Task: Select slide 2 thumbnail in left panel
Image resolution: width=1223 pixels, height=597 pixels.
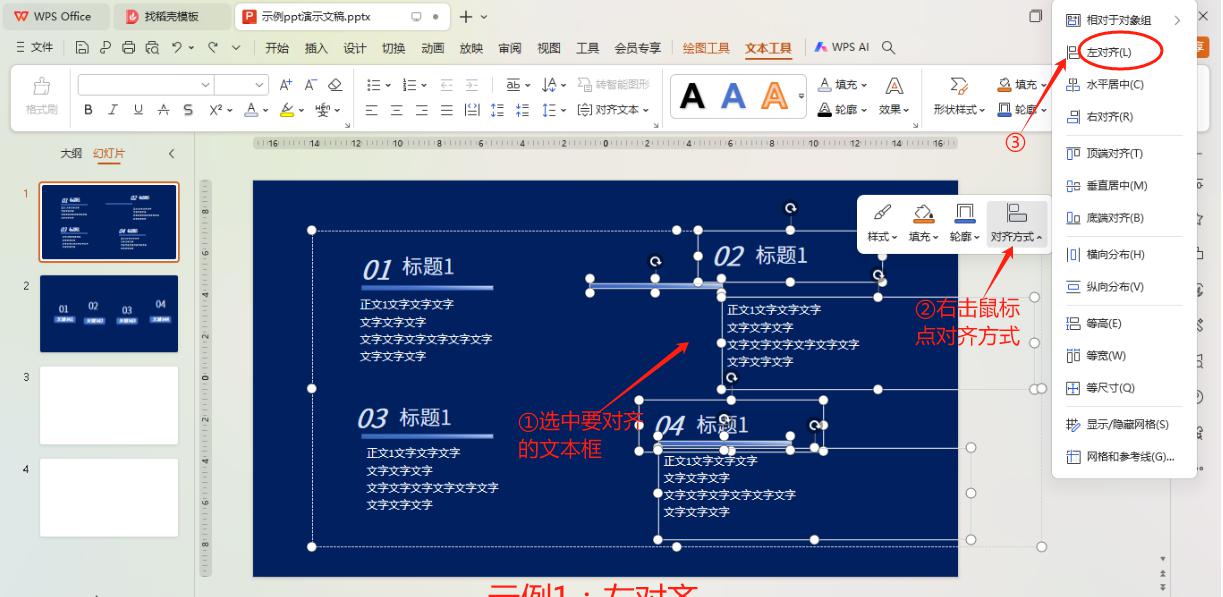Action: pyautogui.click(x=109, y=314)
